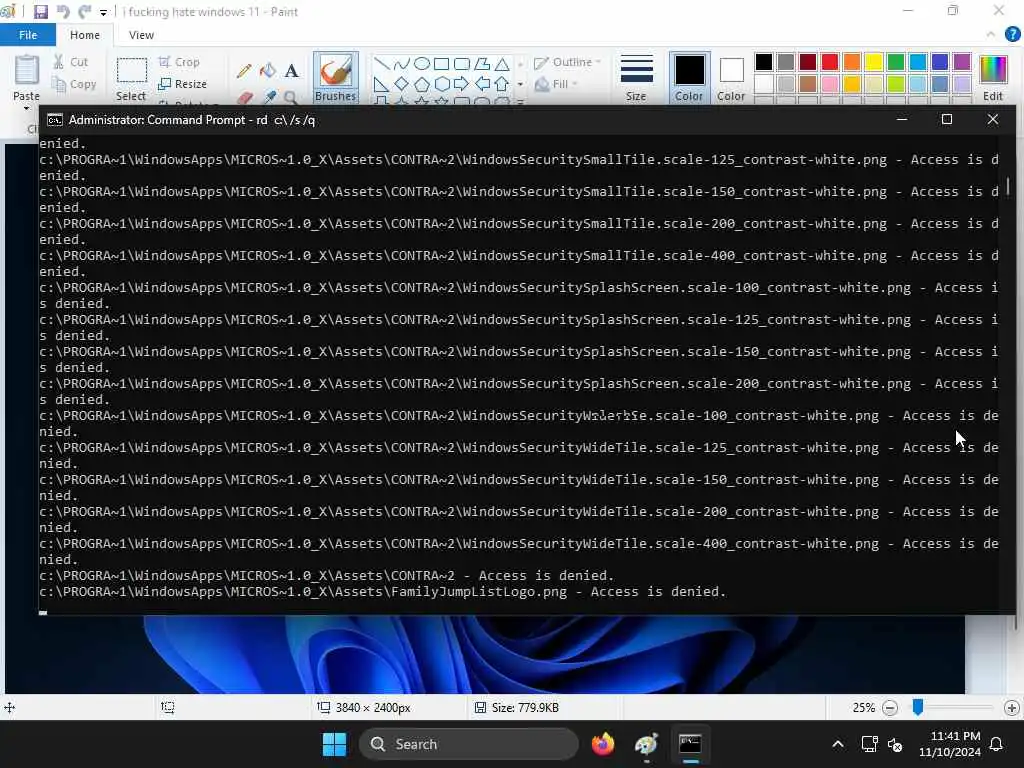Switch to Command Prompt taskbar icon

(x=690, y=744)
